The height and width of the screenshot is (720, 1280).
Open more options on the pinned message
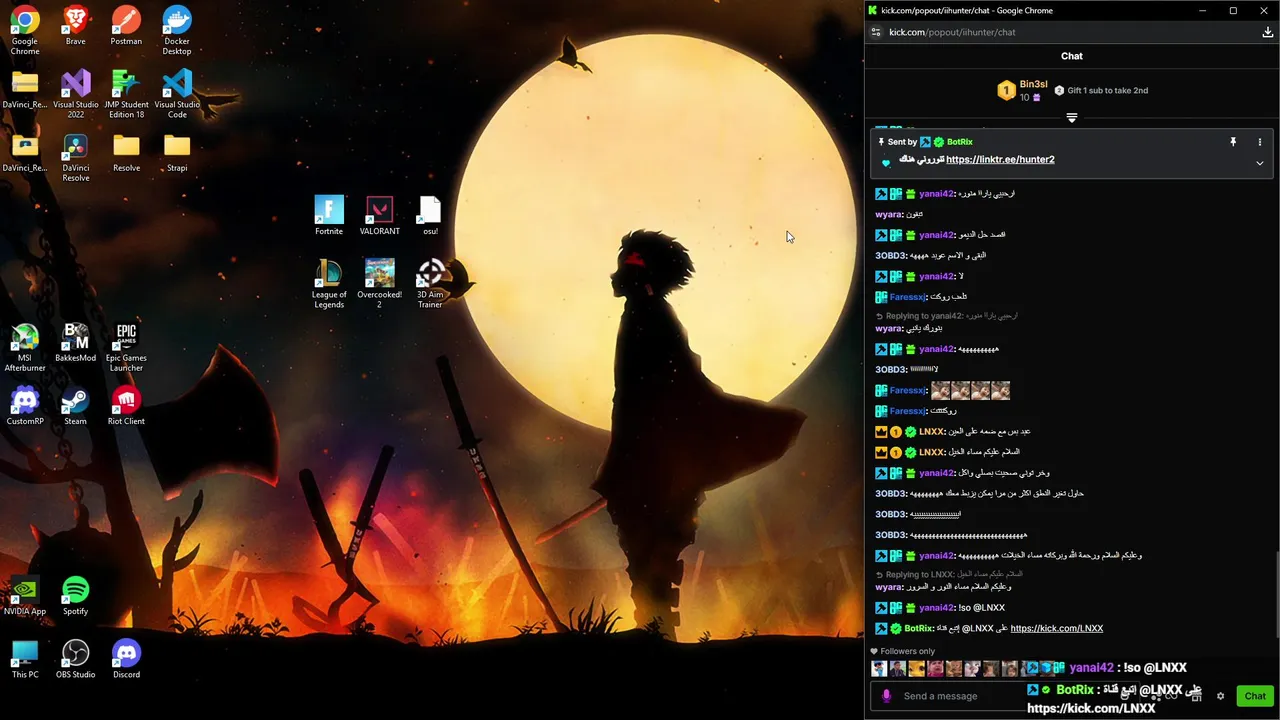(1259, 142)
